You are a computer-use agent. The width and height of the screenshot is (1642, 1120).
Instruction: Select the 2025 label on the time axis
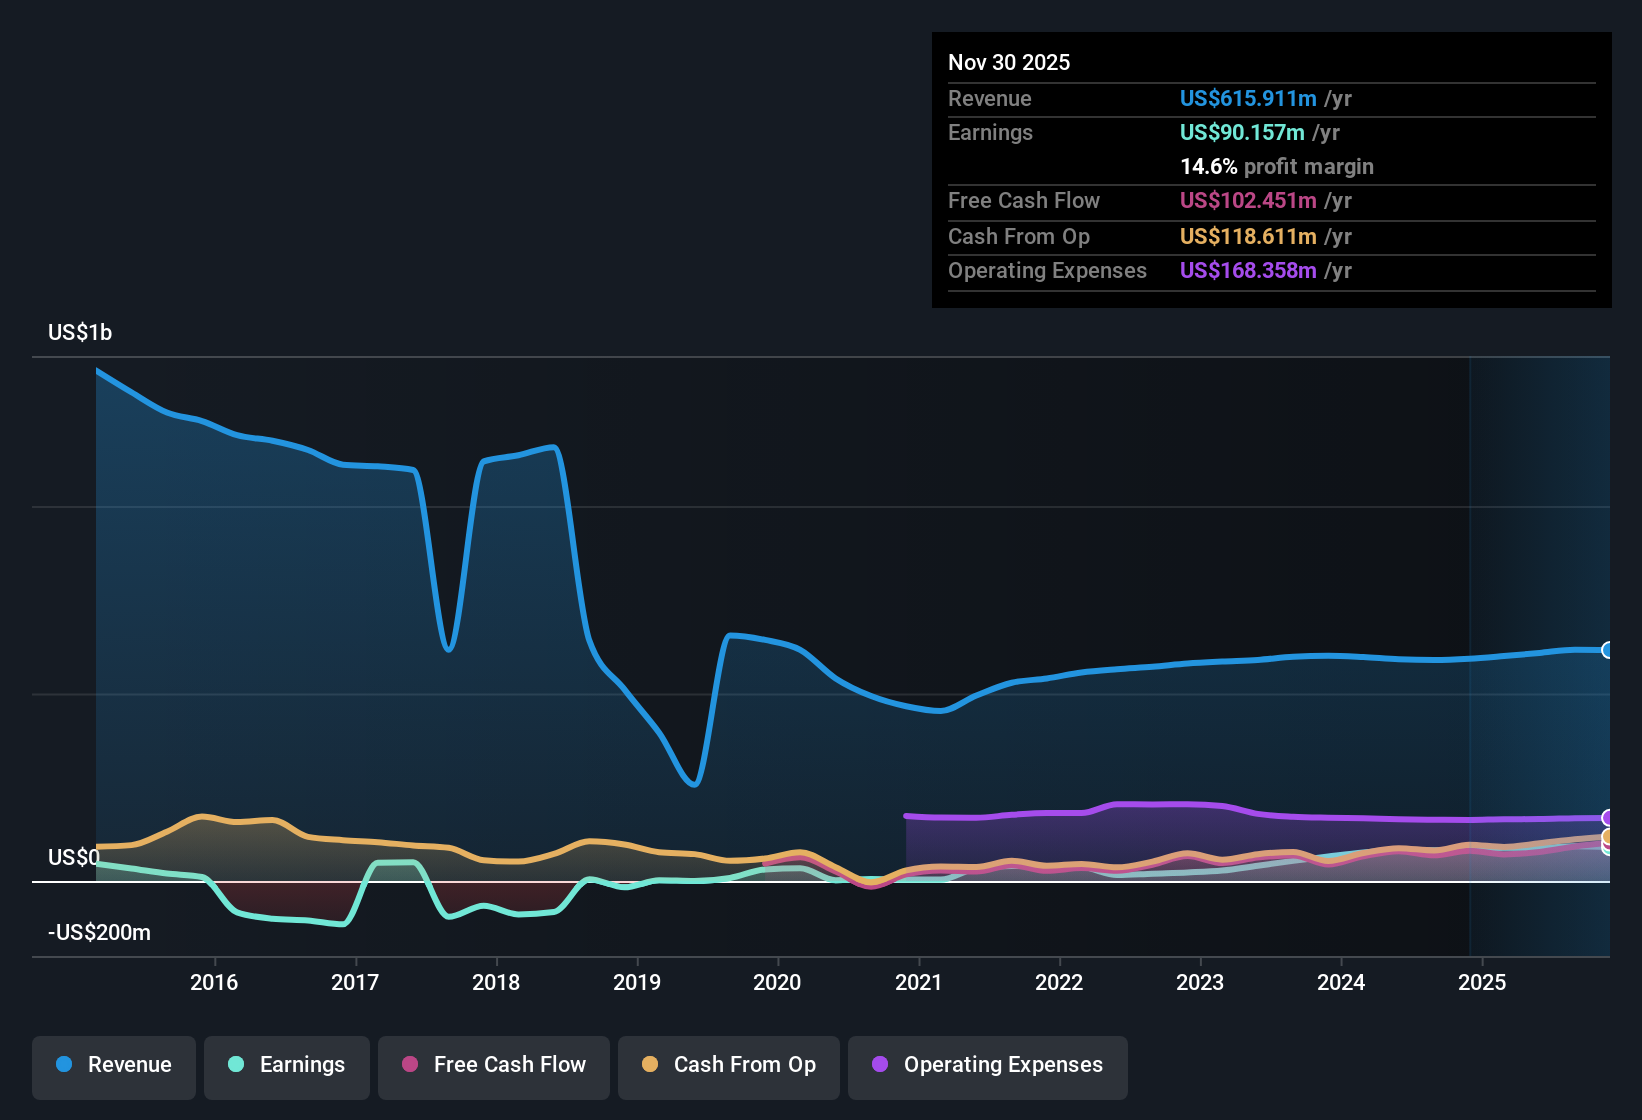coord(1484,983)
